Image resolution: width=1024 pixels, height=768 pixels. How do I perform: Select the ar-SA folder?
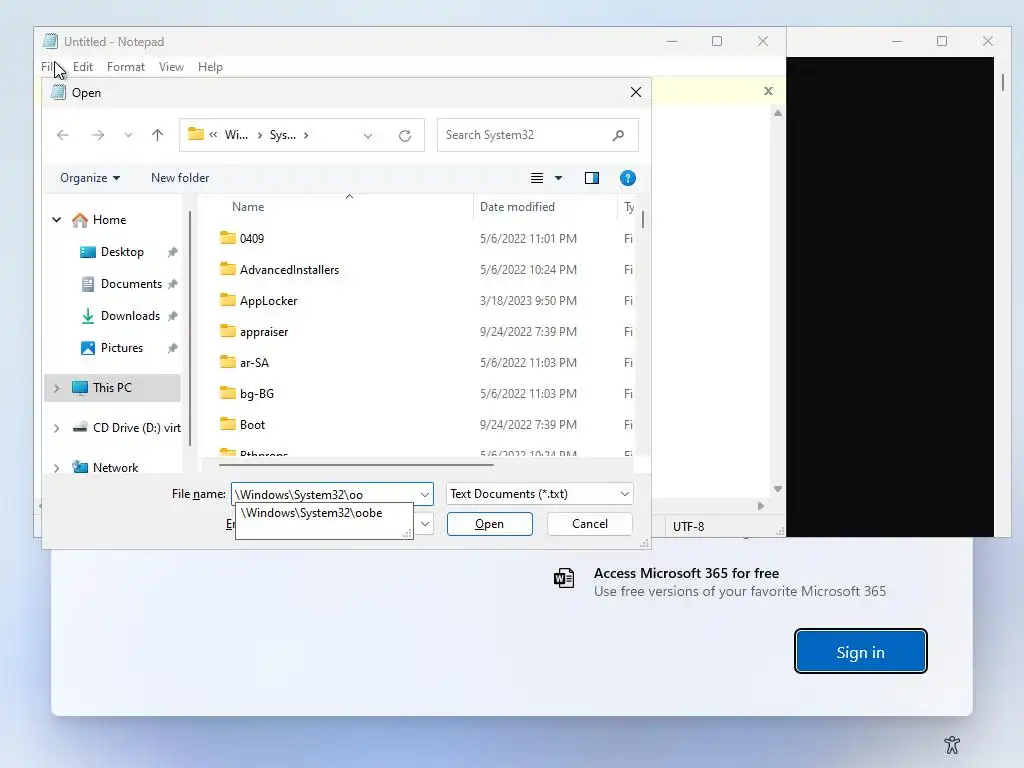point(254,362)
